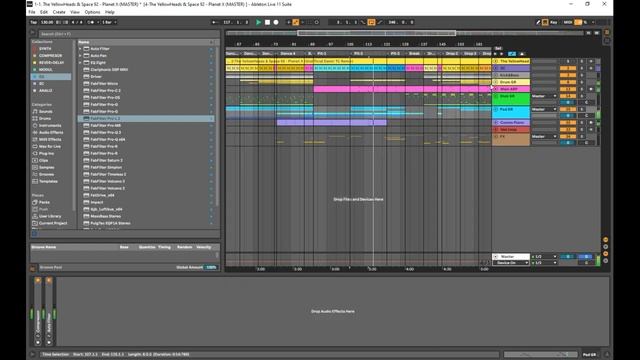Open the Device On automation chooser on Master
This screenshot has height=360, width=640.
511,263
